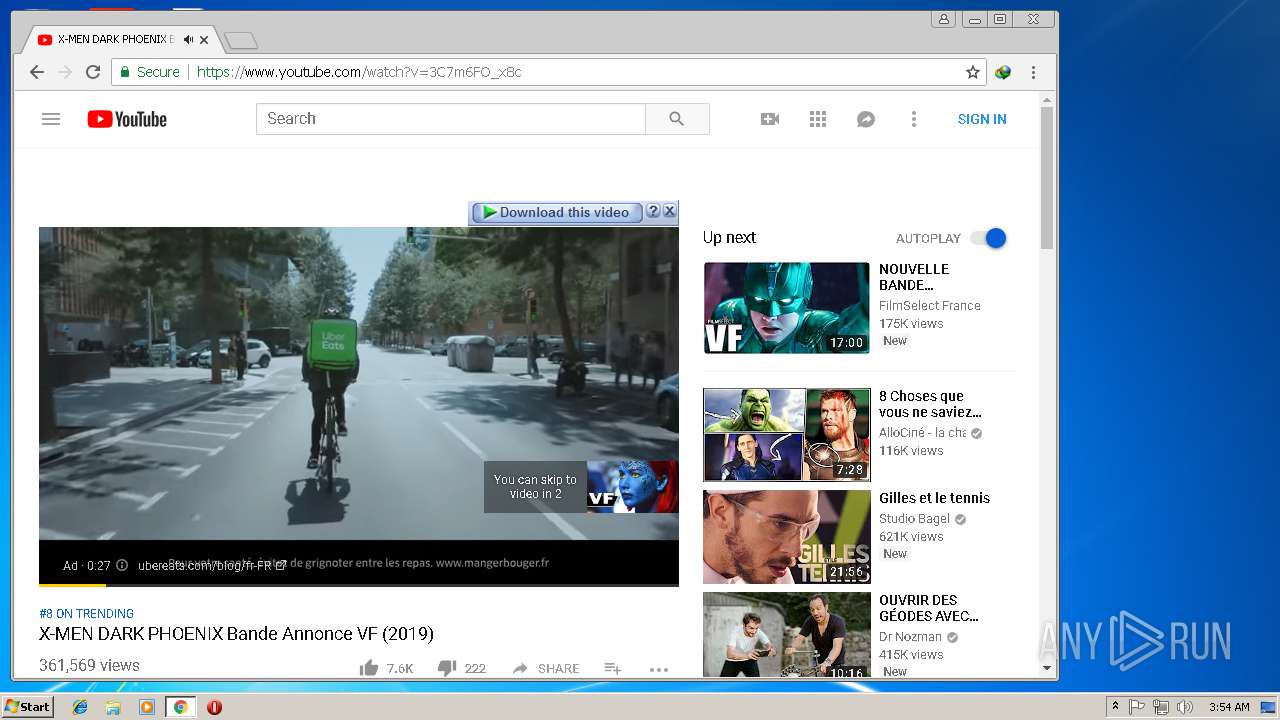The width and height of the screenshot is (1280, 720).
Task: Open the Gilles et le tennis thumbnail
Action: [x=787, y=537]
